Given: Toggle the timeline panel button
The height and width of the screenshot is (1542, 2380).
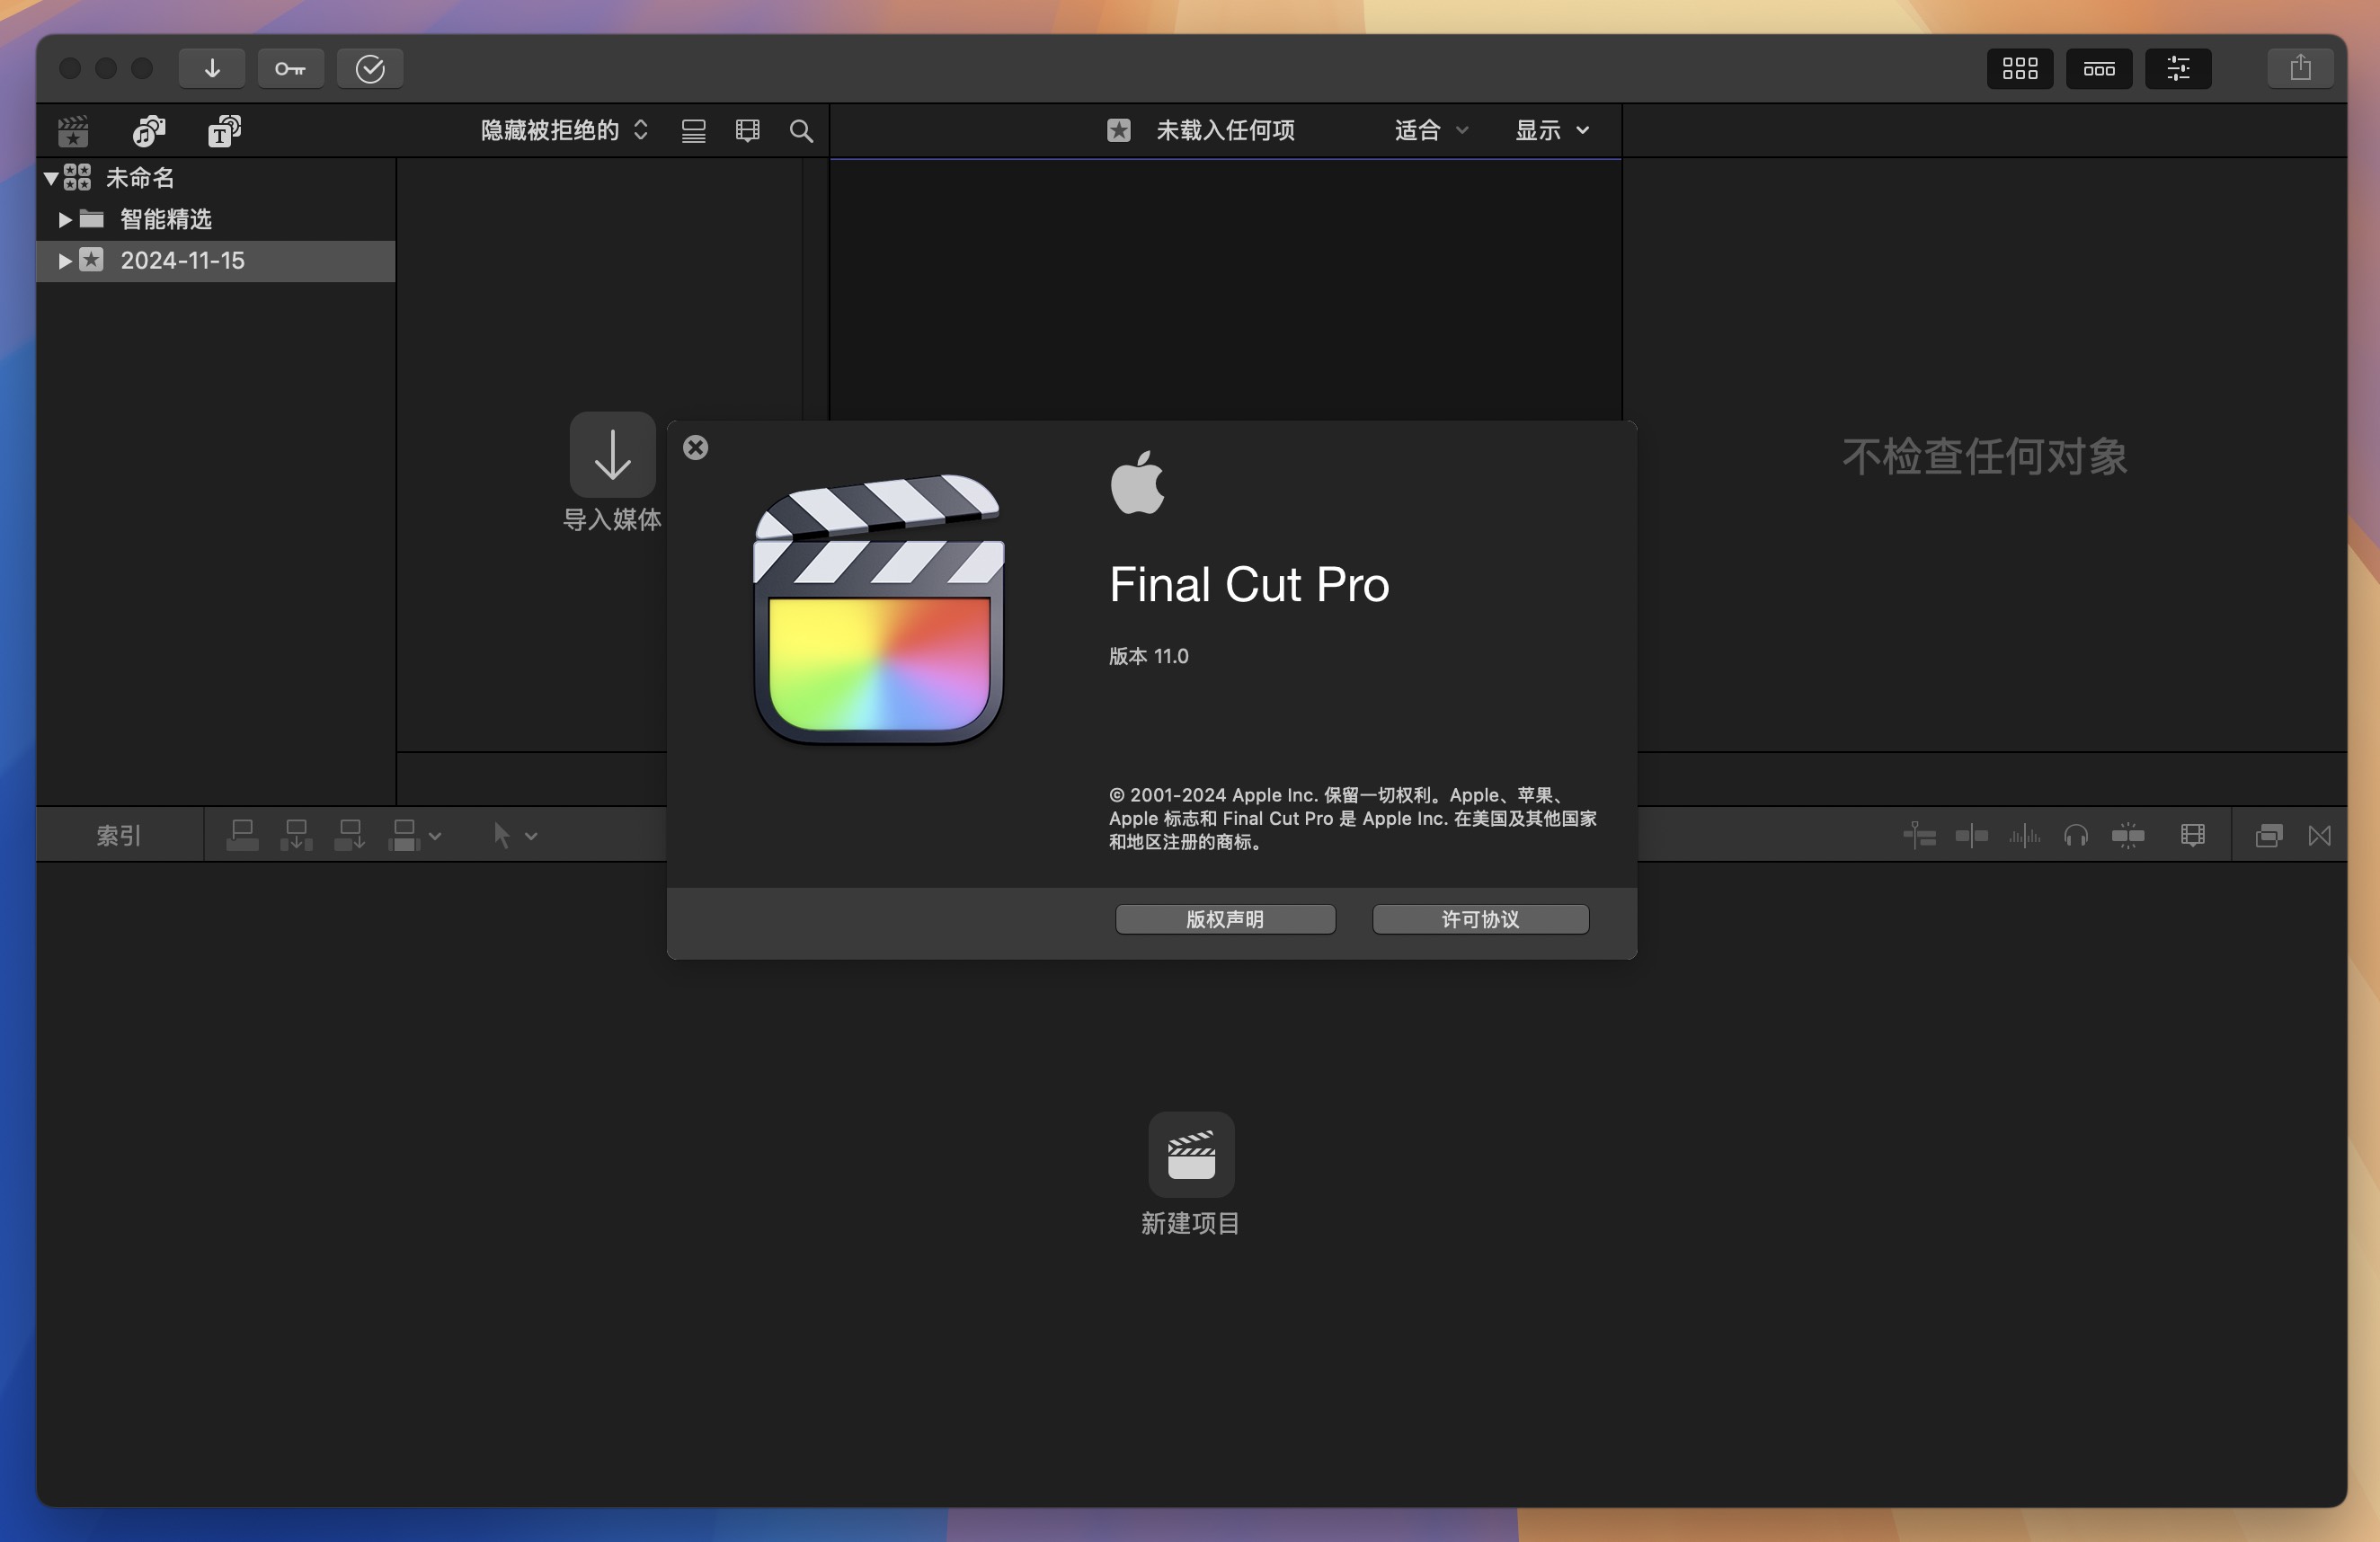Looking at the screenshot, I should pyautogui.click(x=2099, y=68).
